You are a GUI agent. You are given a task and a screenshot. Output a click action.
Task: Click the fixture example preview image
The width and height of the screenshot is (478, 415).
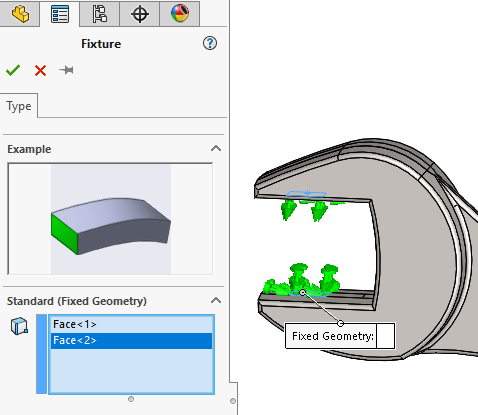click(110, 219)
